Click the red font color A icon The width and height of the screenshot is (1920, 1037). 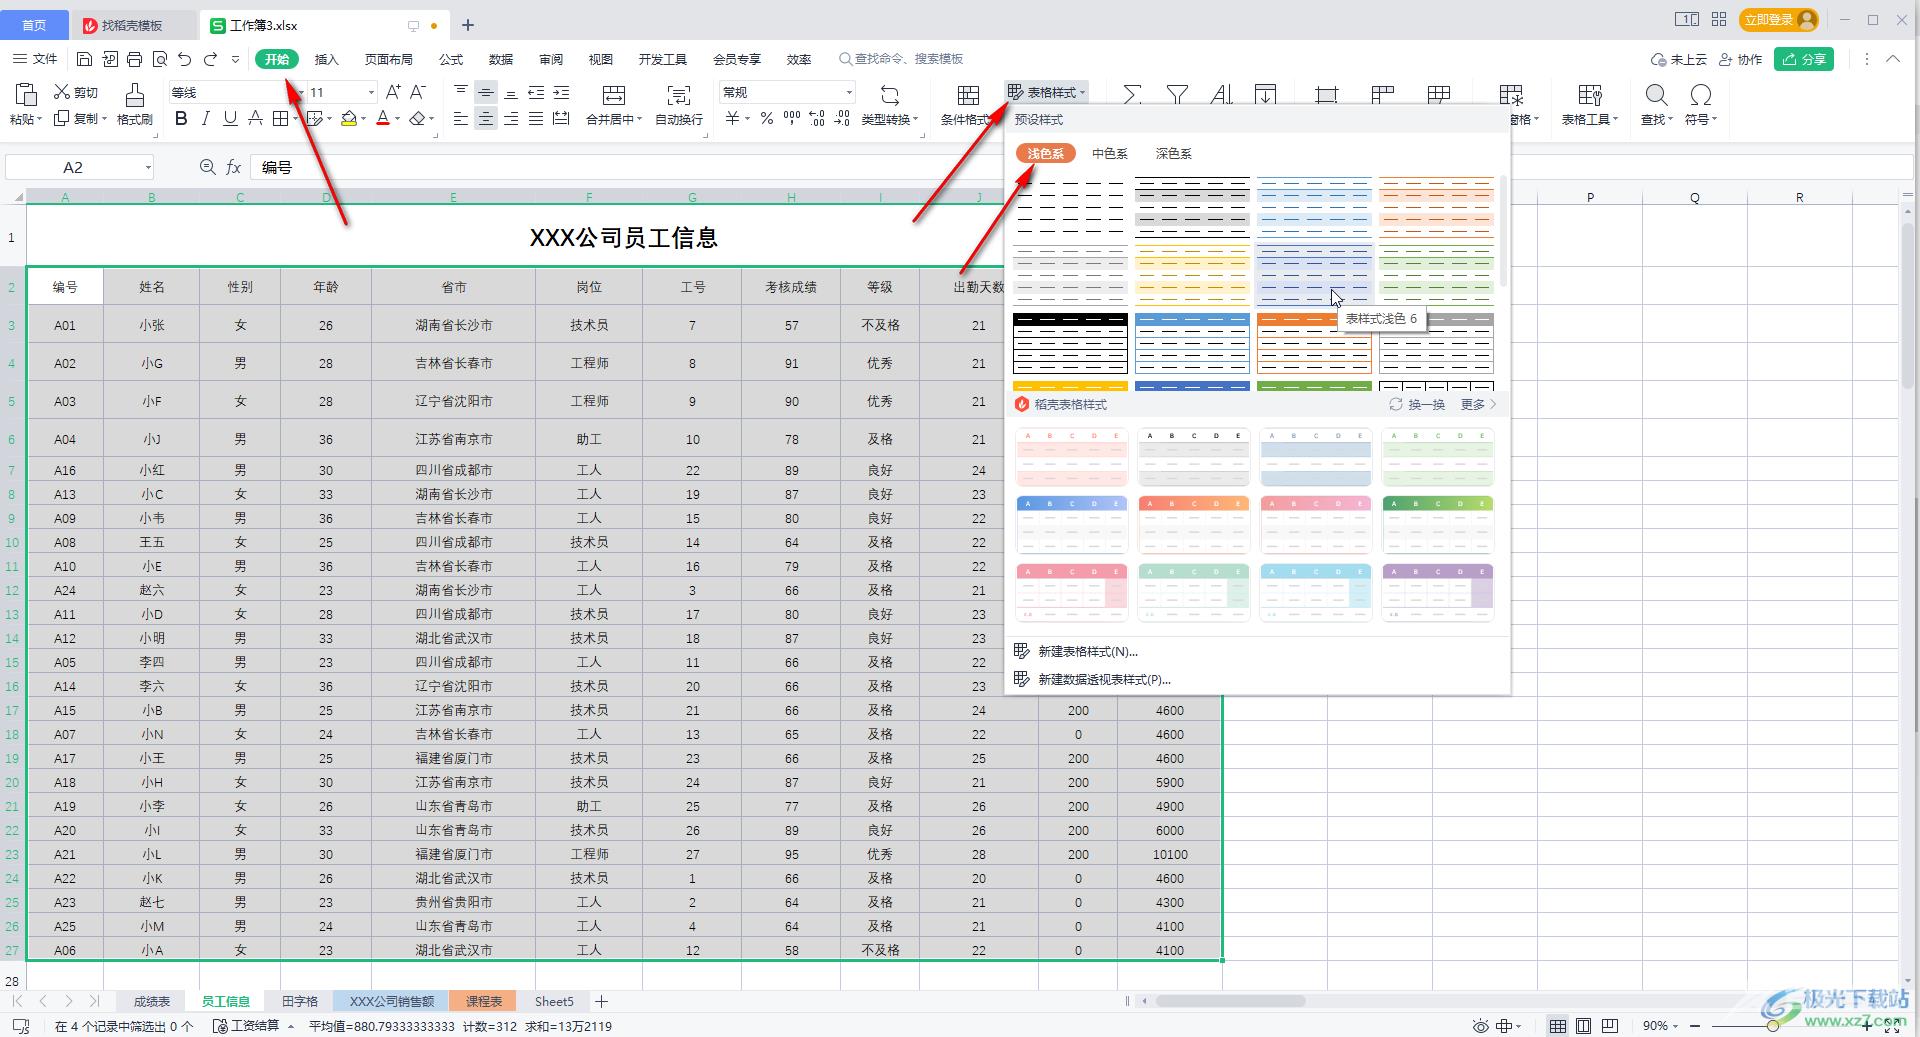[x=383, y=119]
